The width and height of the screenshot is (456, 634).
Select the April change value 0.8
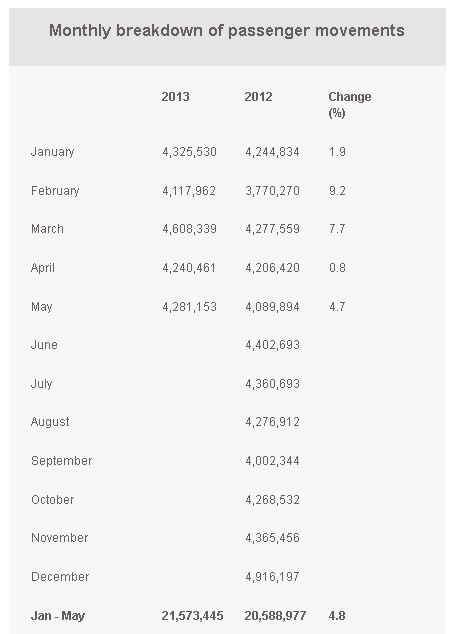click(x=337, y=268)
